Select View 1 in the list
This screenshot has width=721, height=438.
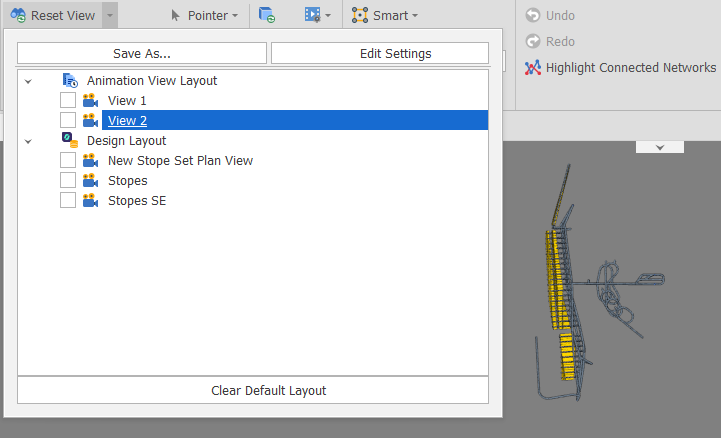coord(127,101)
